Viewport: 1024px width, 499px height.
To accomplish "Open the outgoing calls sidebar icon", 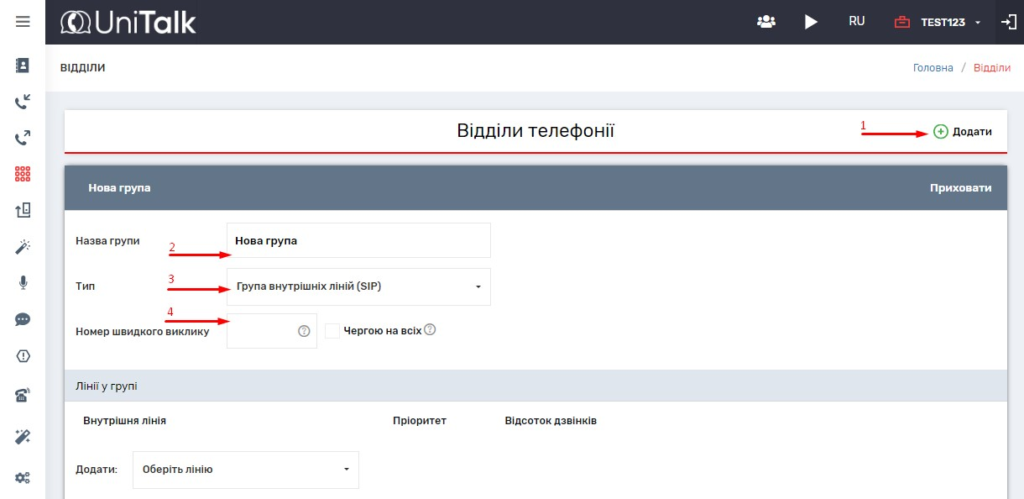I will [22, 138].
